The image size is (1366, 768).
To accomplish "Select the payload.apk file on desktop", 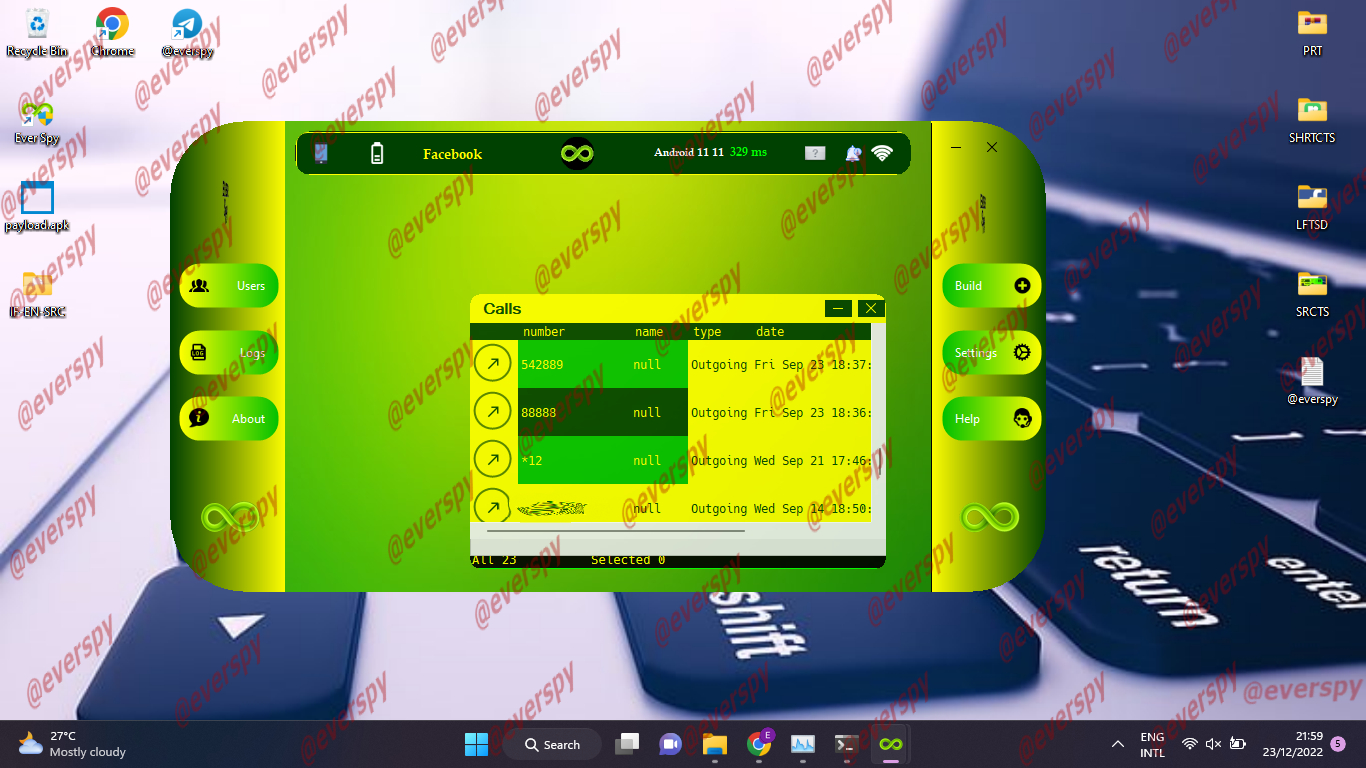I will click(37, 207).
